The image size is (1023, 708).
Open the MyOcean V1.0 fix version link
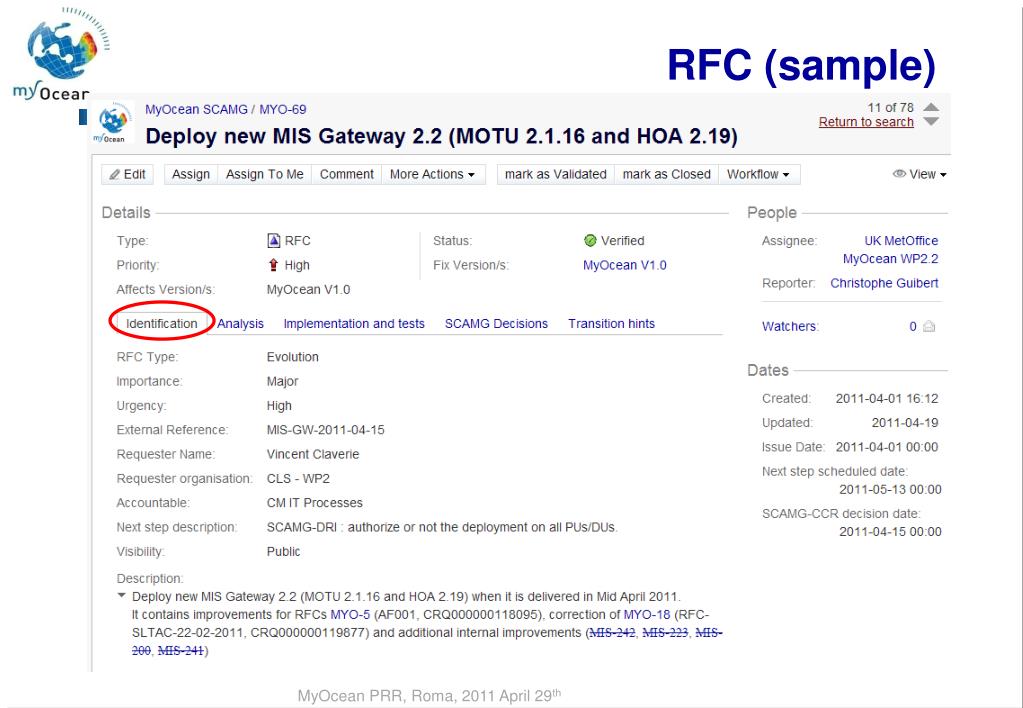pyautogui.click(x=624, y=265)
